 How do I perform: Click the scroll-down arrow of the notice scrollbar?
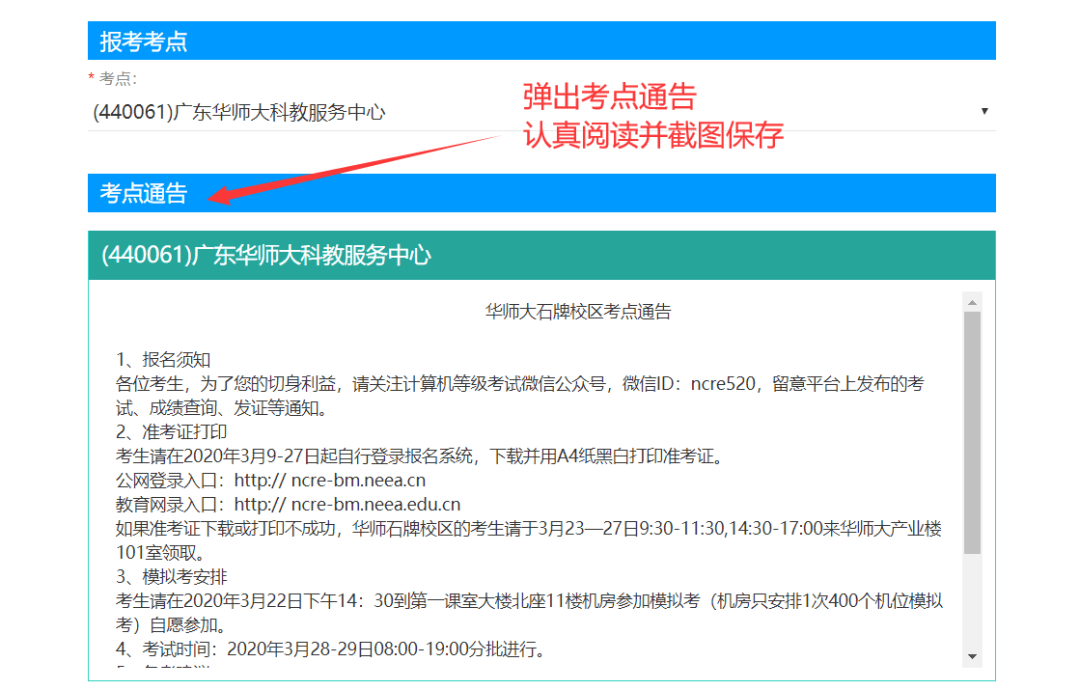pos(972,656)
